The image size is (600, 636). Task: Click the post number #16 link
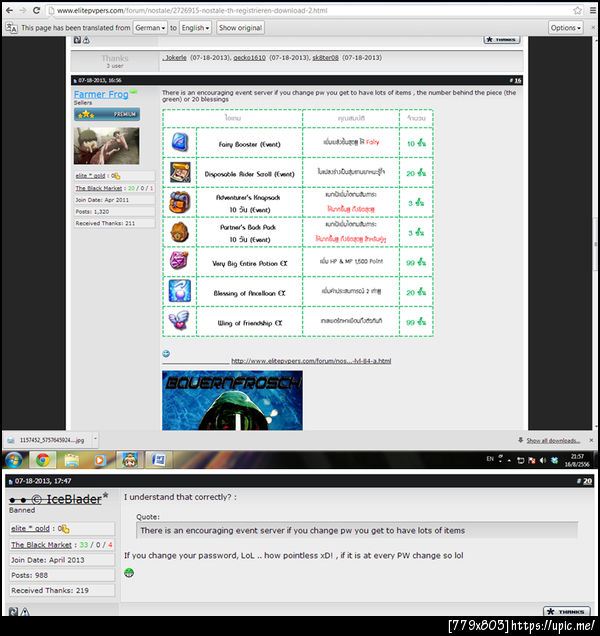[x=518, y=80]
